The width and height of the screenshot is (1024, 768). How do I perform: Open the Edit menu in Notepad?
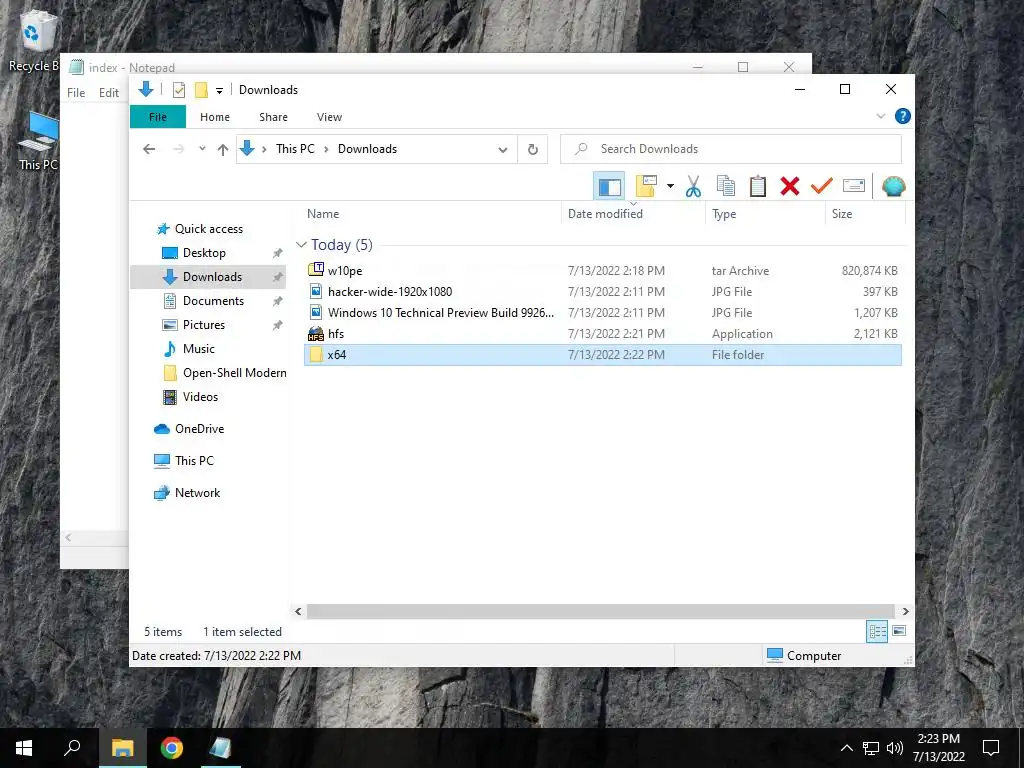click(x=108, y=93)
